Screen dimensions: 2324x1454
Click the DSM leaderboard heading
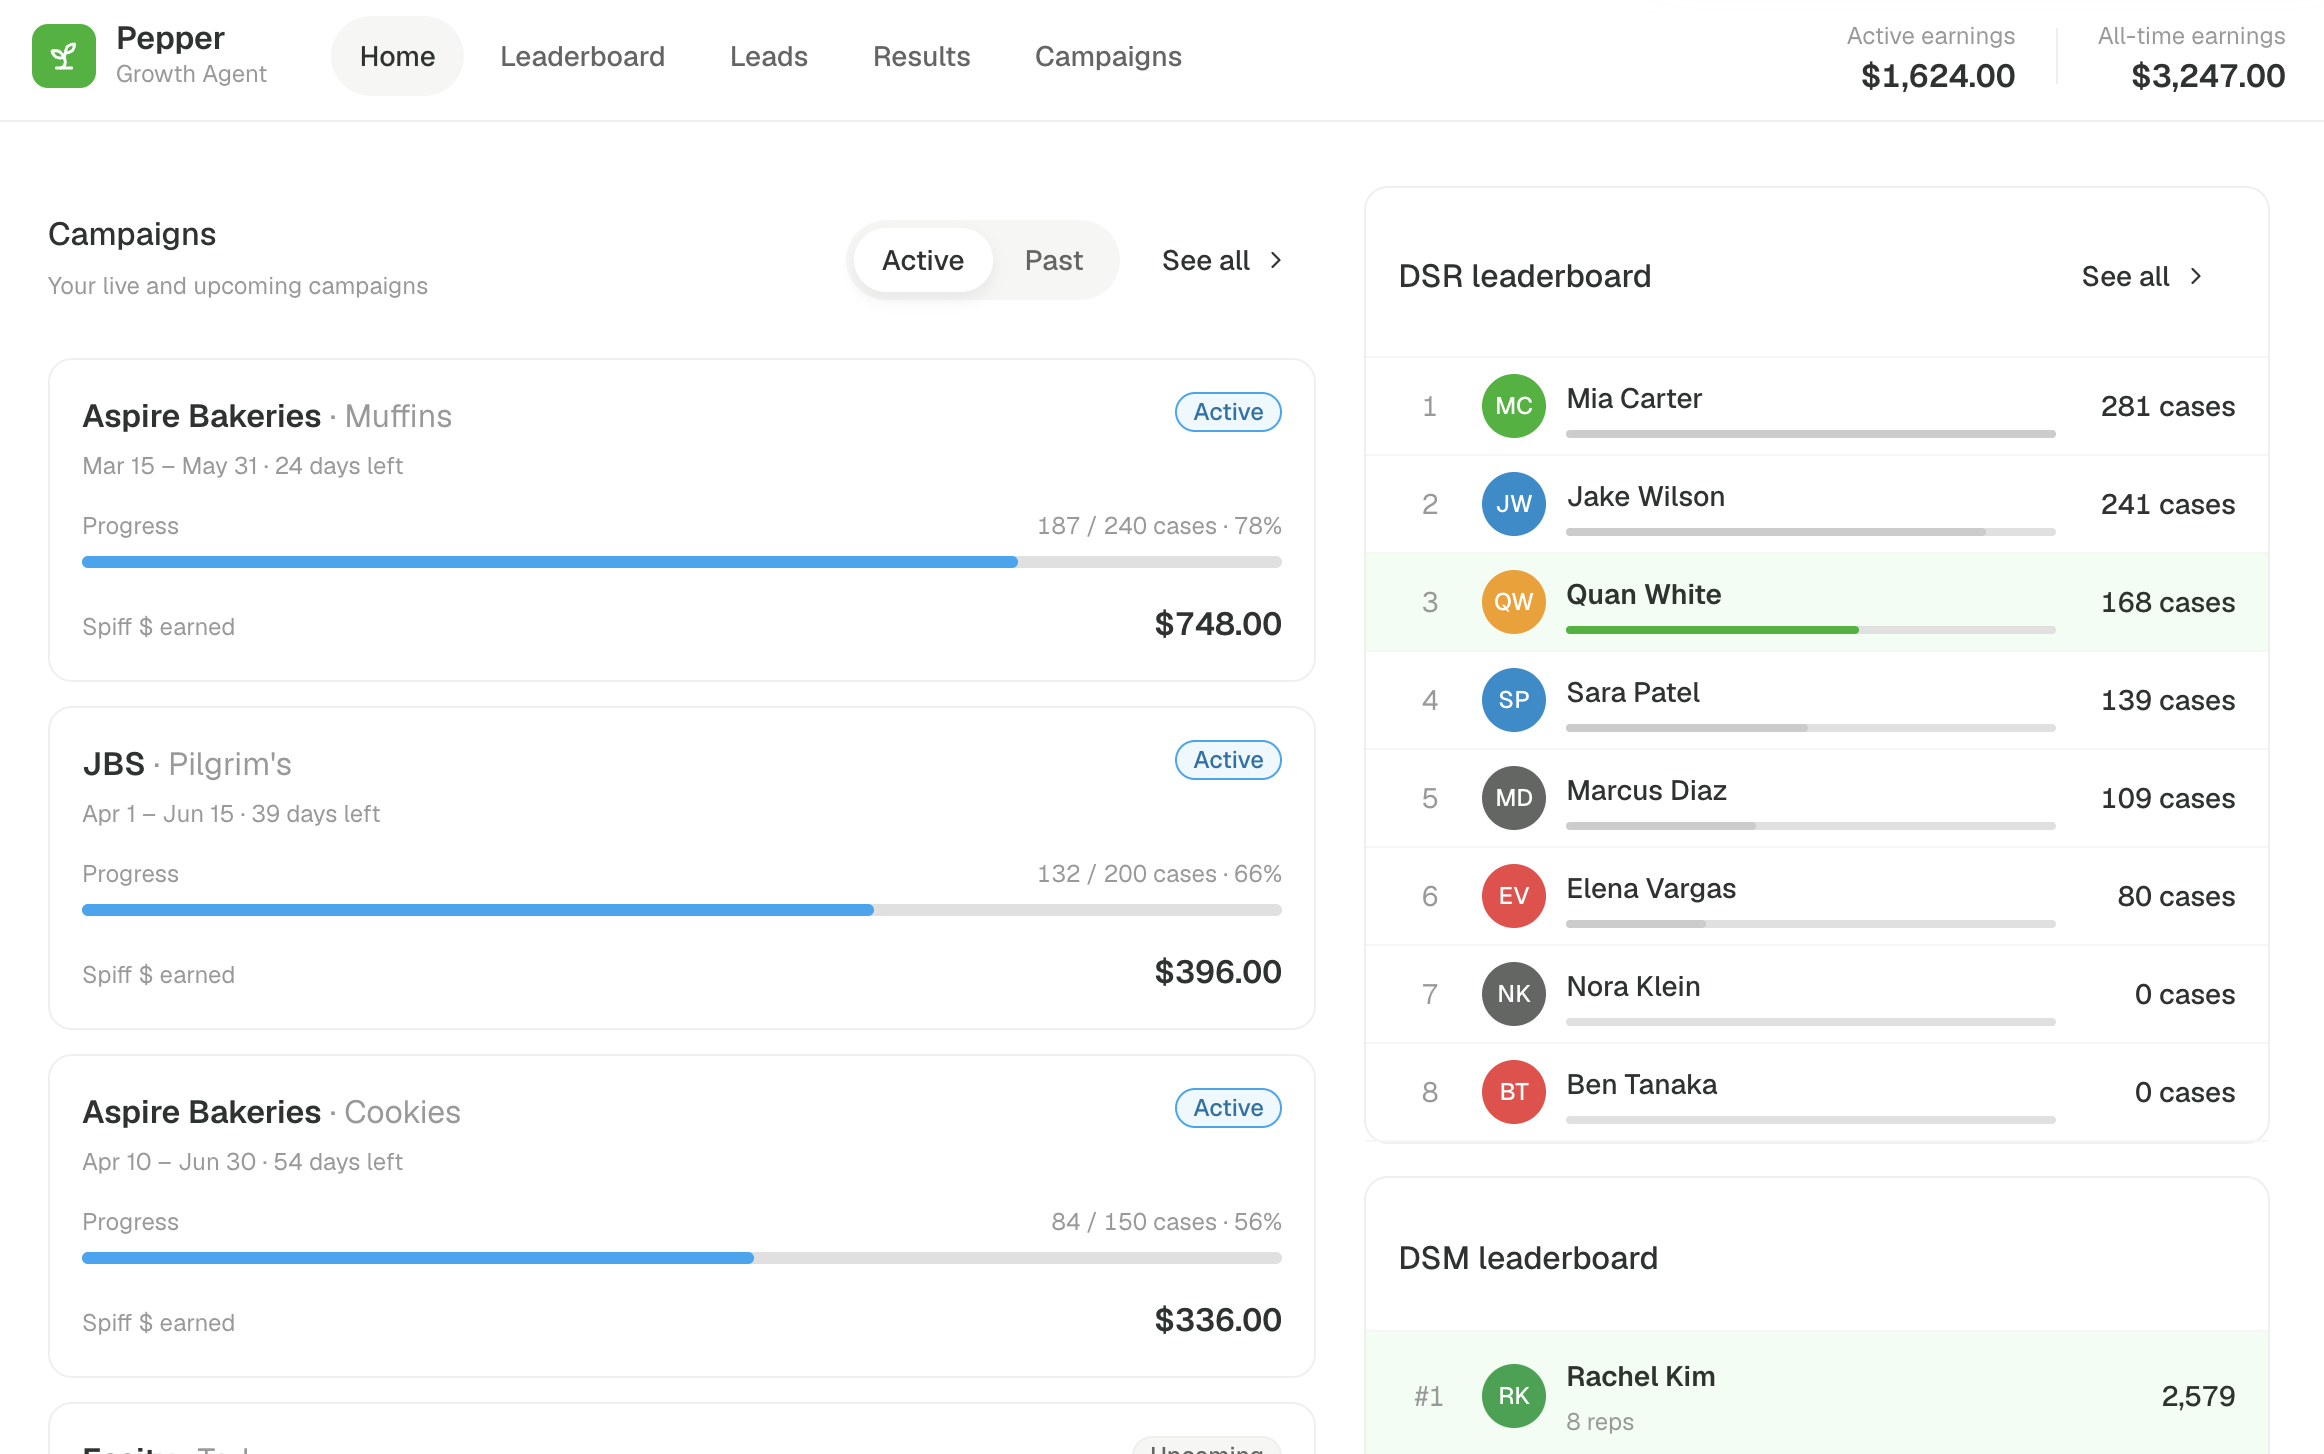(1528, 1258)
